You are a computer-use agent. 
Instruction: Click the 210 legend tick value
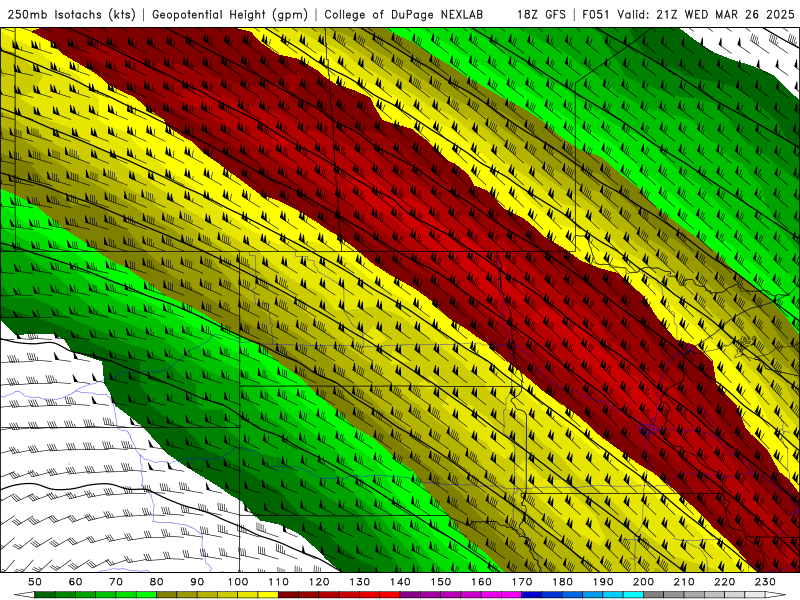coord(684,582)
